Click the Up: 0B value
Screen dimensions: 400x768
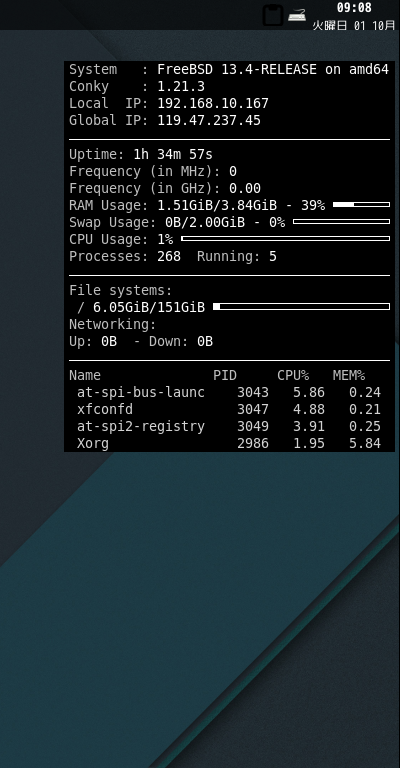click(x=93, y=341)
